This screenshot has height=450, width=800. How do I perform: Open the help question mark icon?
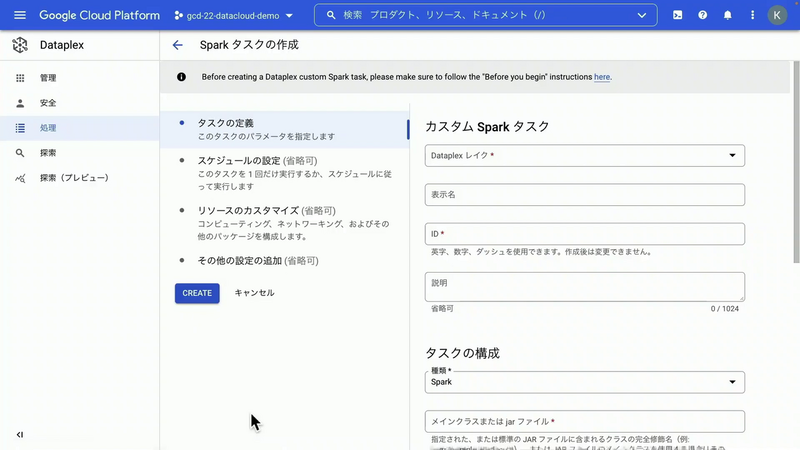(703, 15)
